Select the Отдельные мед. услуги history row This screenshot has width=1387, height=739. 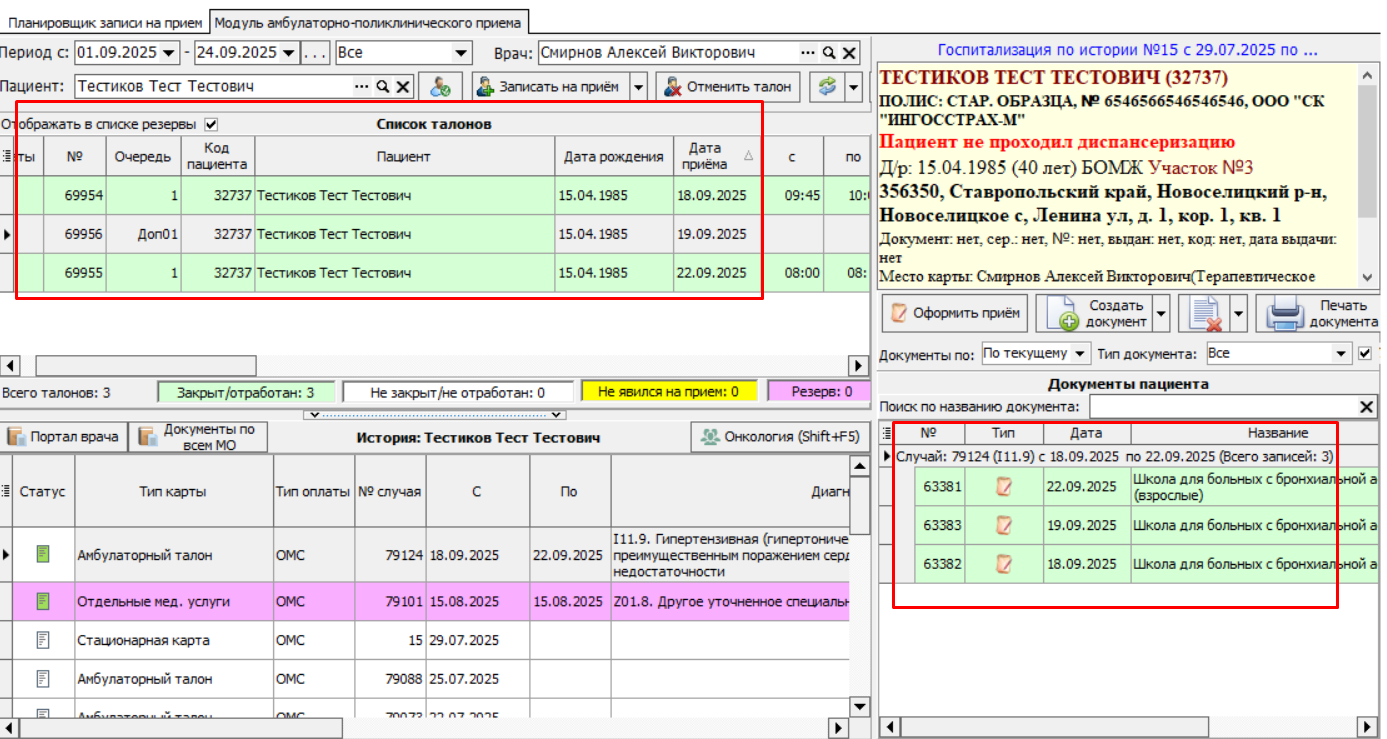click(425, 602)
